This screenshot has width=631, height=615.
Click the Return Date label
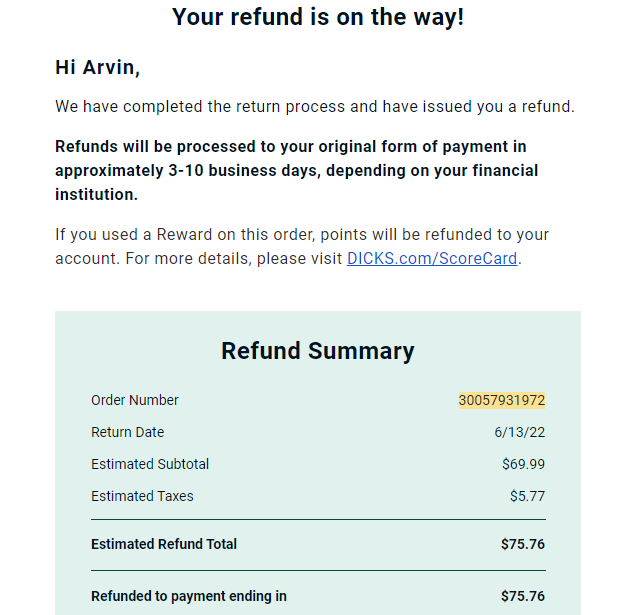(128, 432)
